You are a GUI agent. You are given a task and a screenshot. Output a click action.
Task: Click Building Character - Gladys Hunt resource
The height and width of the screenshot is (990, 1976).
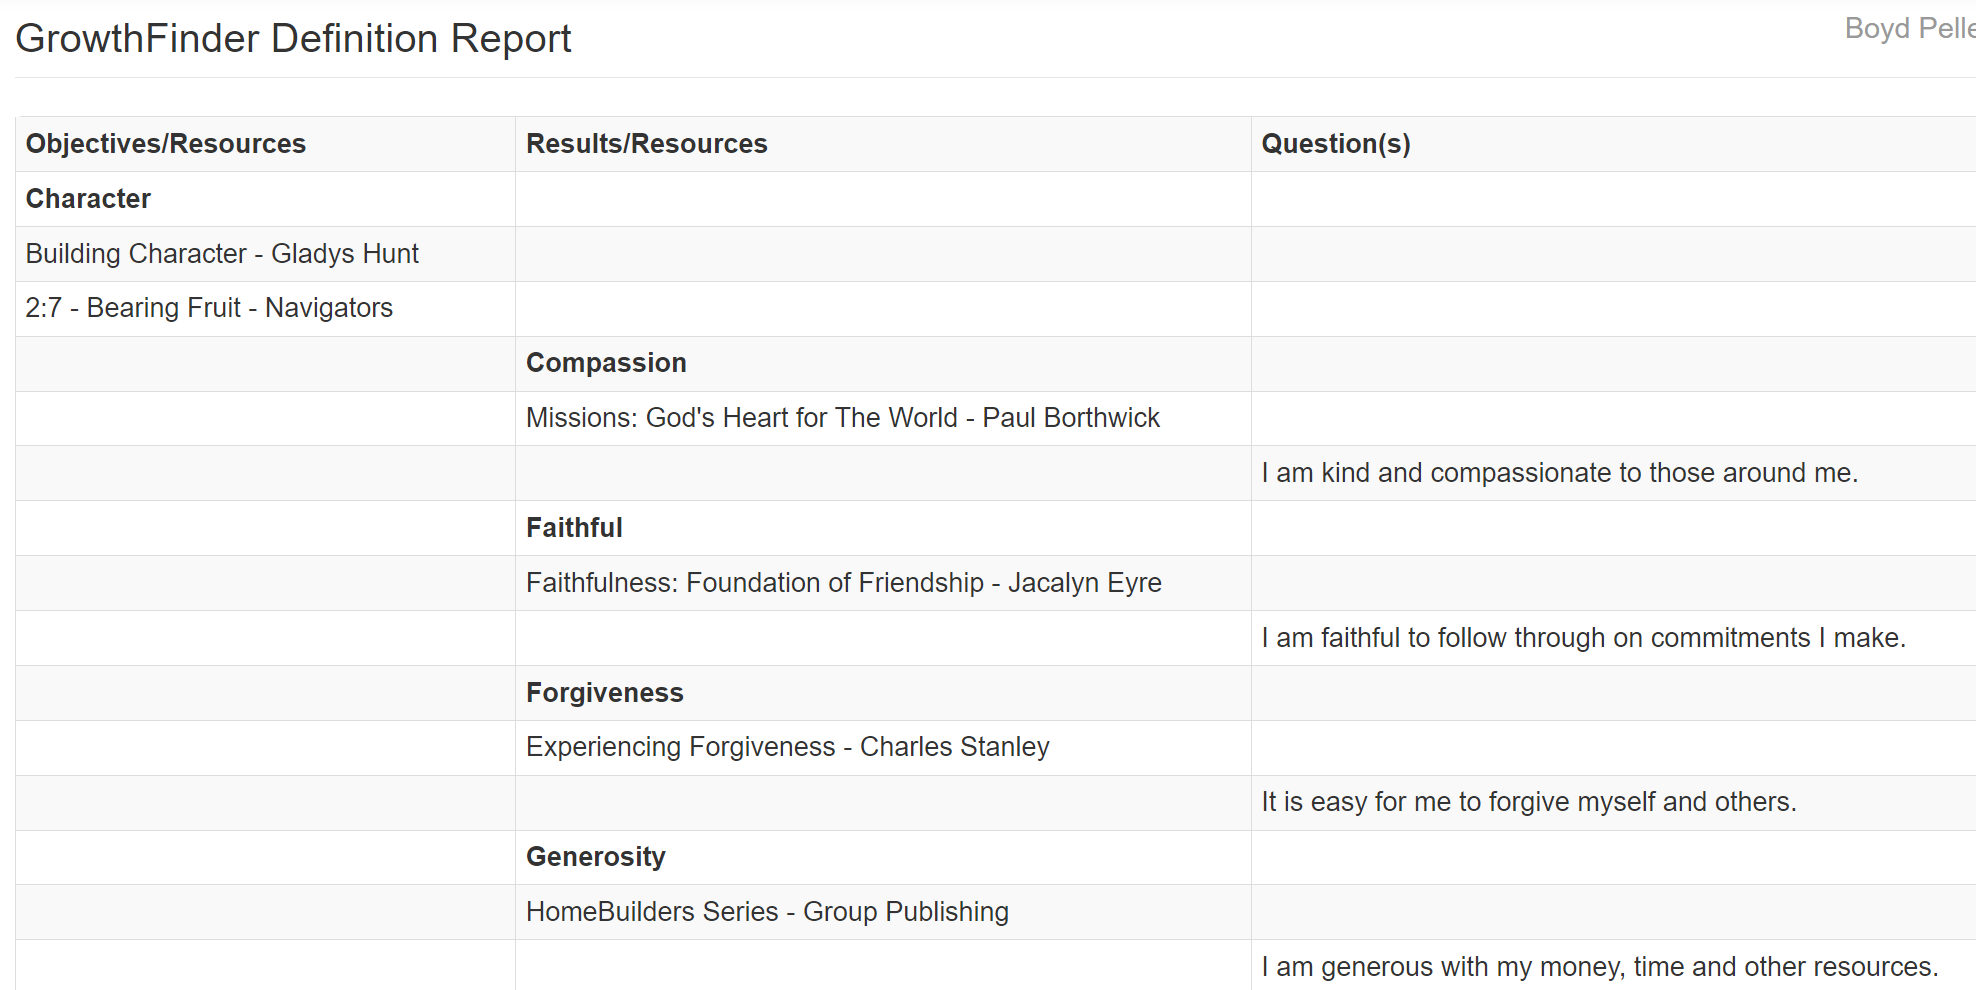222,254
